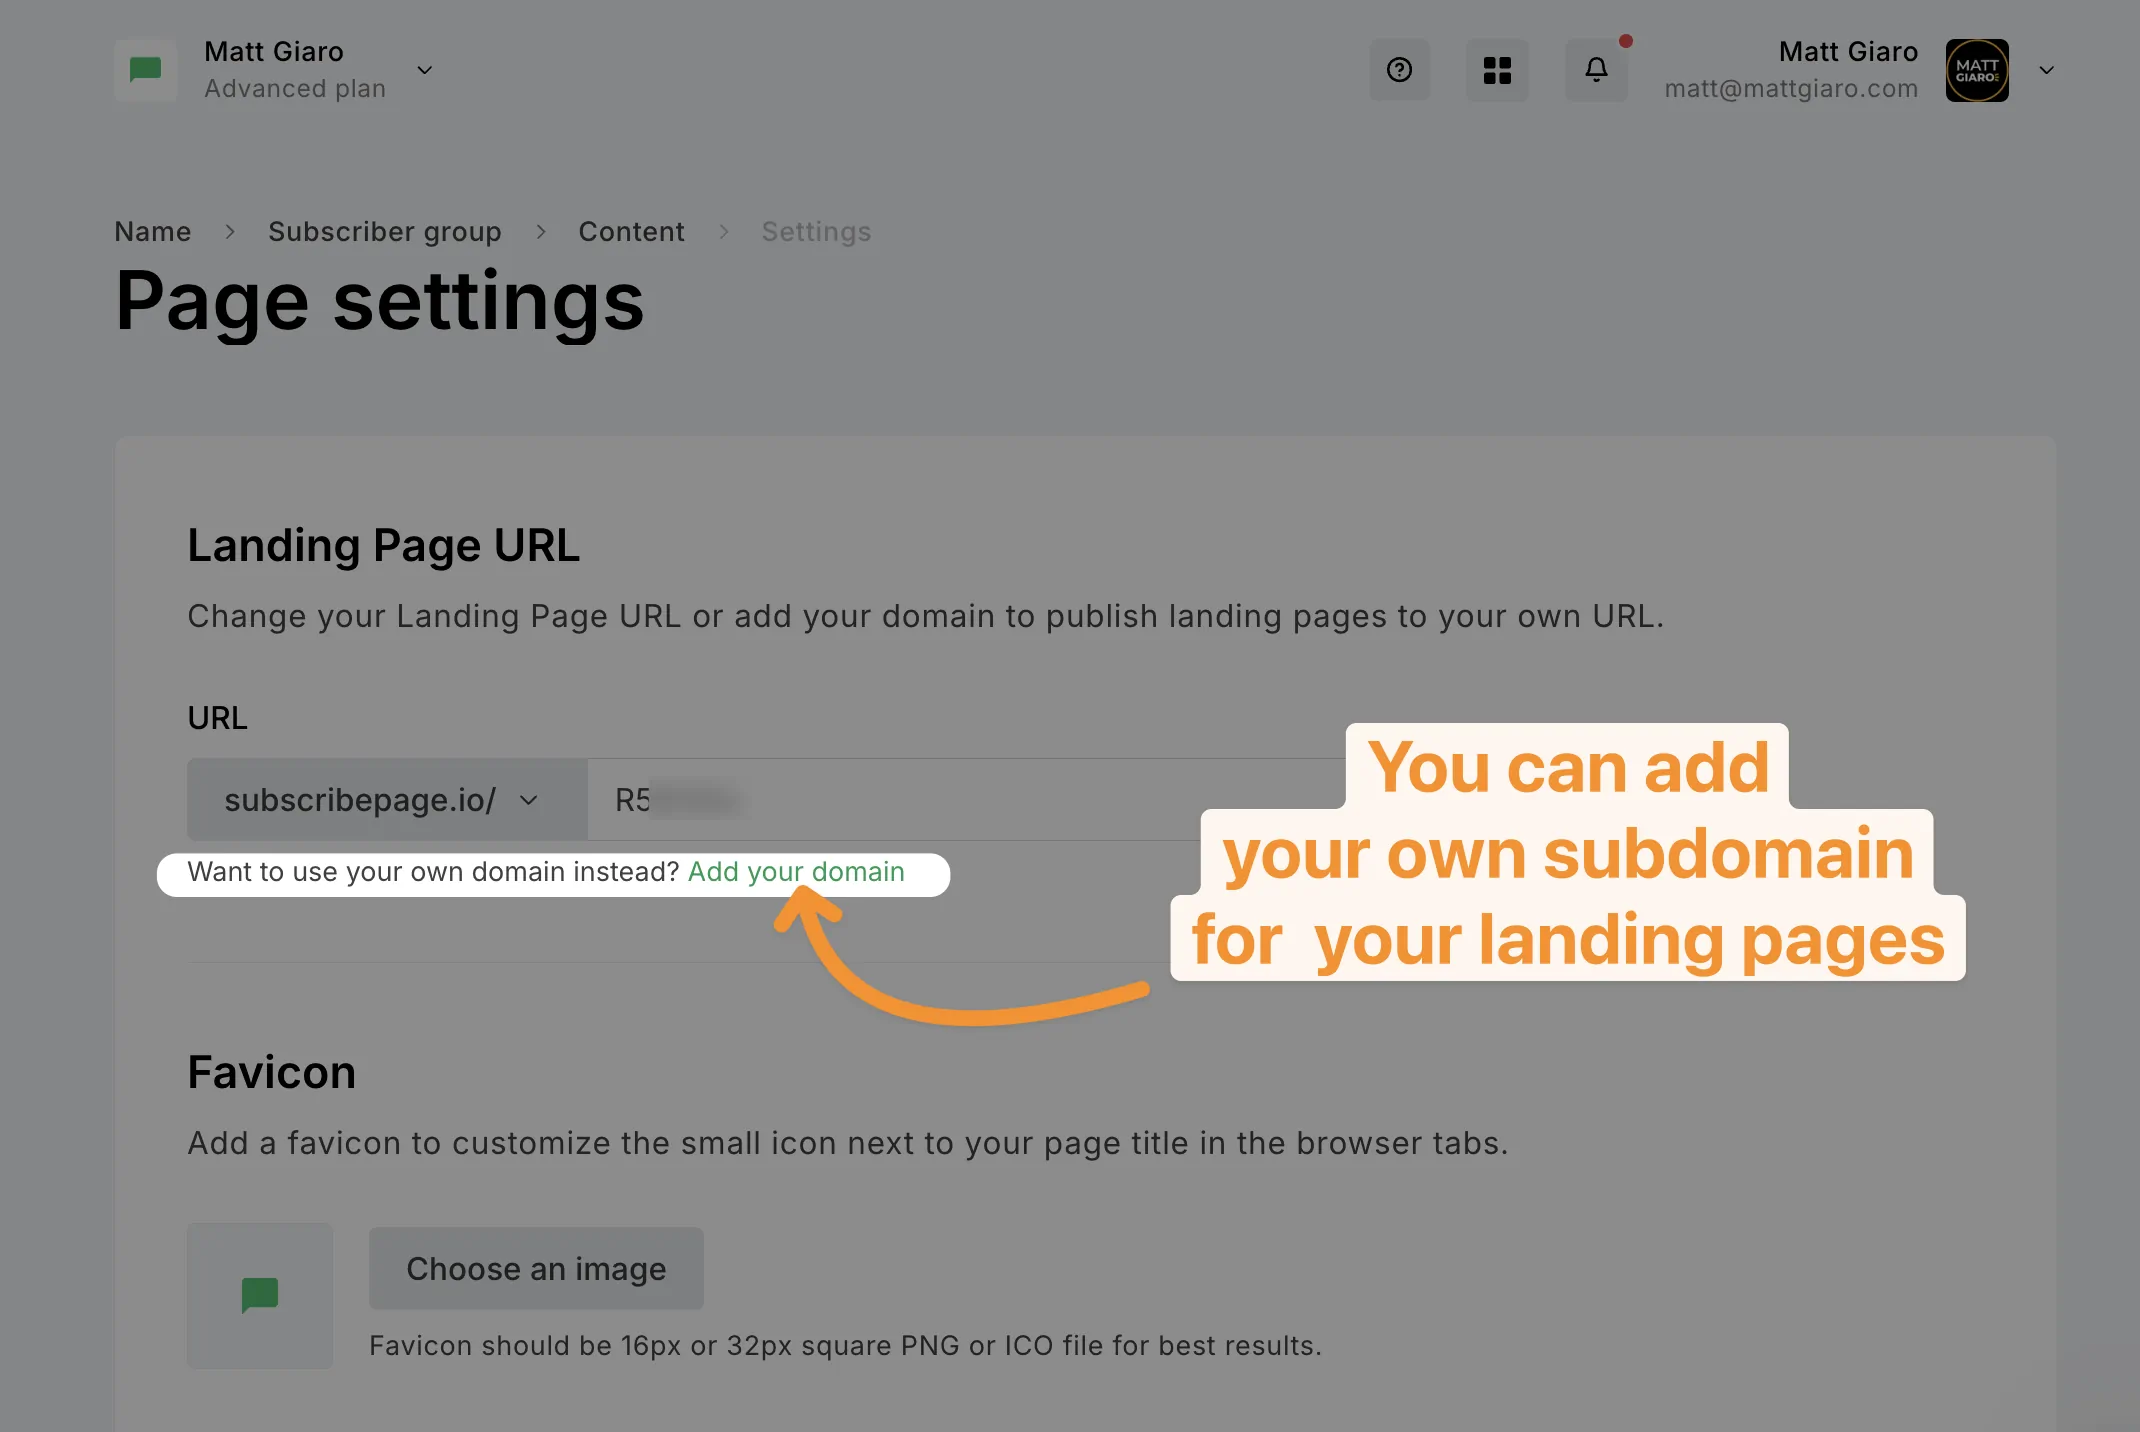Screen dimensions: 2140x1432
Task: Click the green chat logo icon
Action: pyautogui.click(x=146, y=70)
